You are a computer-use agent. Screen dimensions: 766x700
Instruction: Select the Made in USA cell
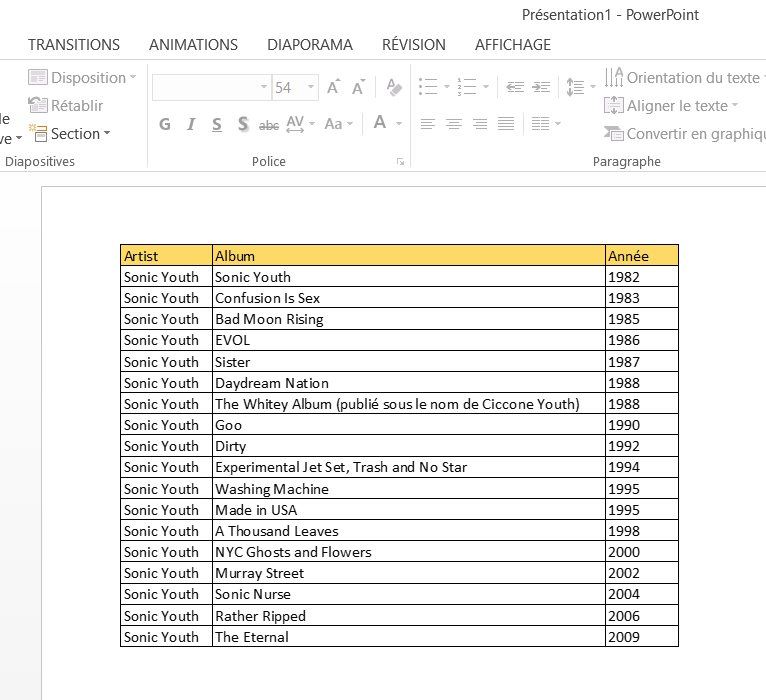pyautogui.click(x=409, y=509)
